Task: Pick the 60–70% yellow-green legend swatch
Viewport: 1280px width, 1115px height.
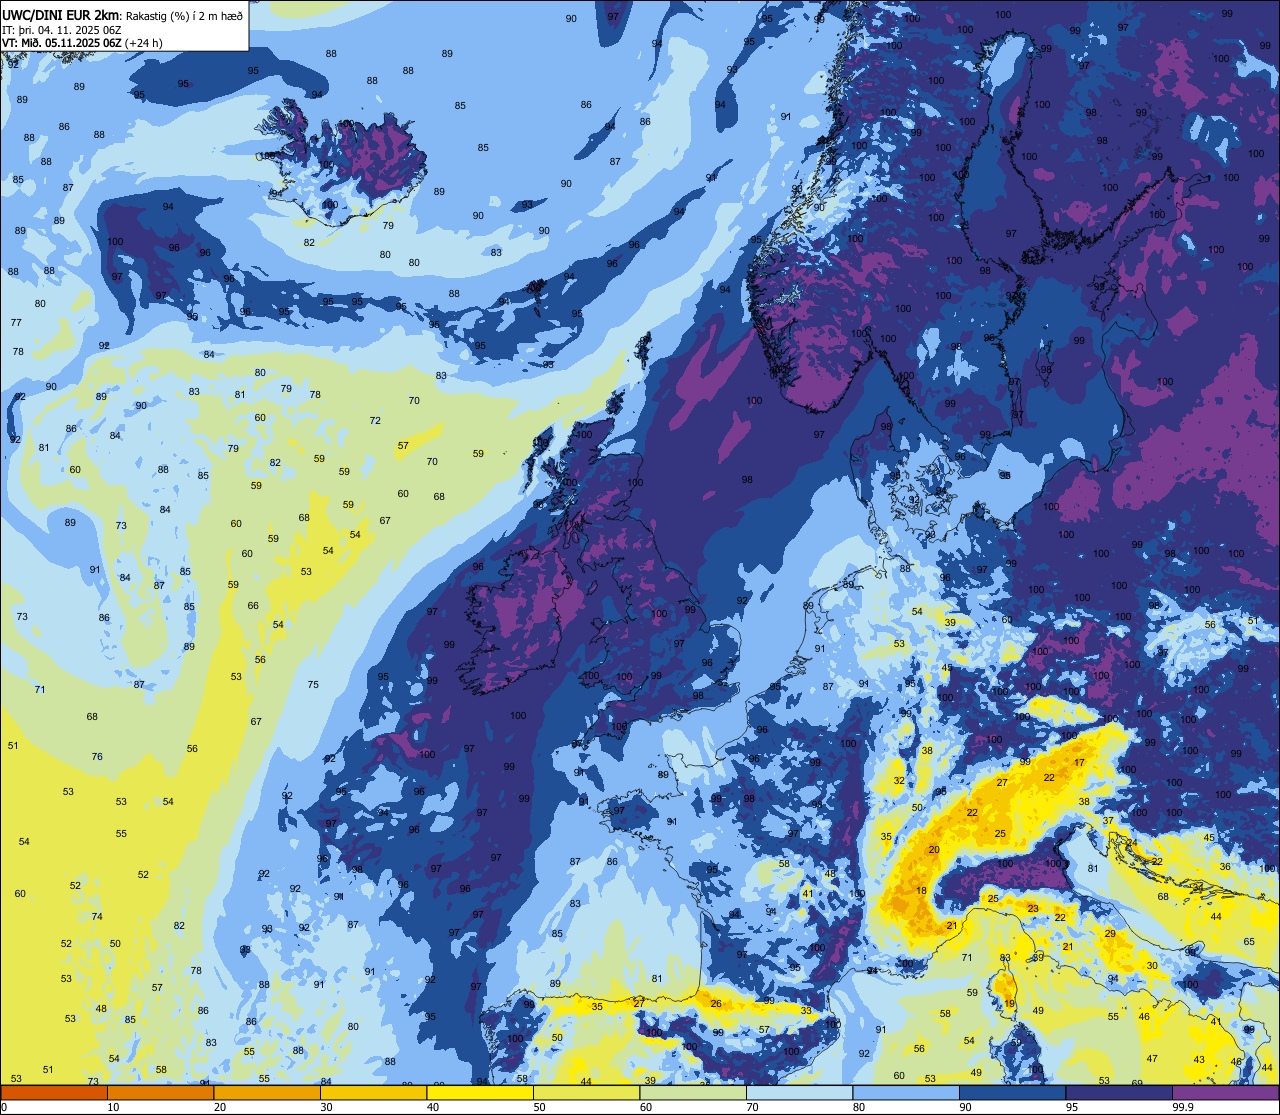Action: (693, 1092)
